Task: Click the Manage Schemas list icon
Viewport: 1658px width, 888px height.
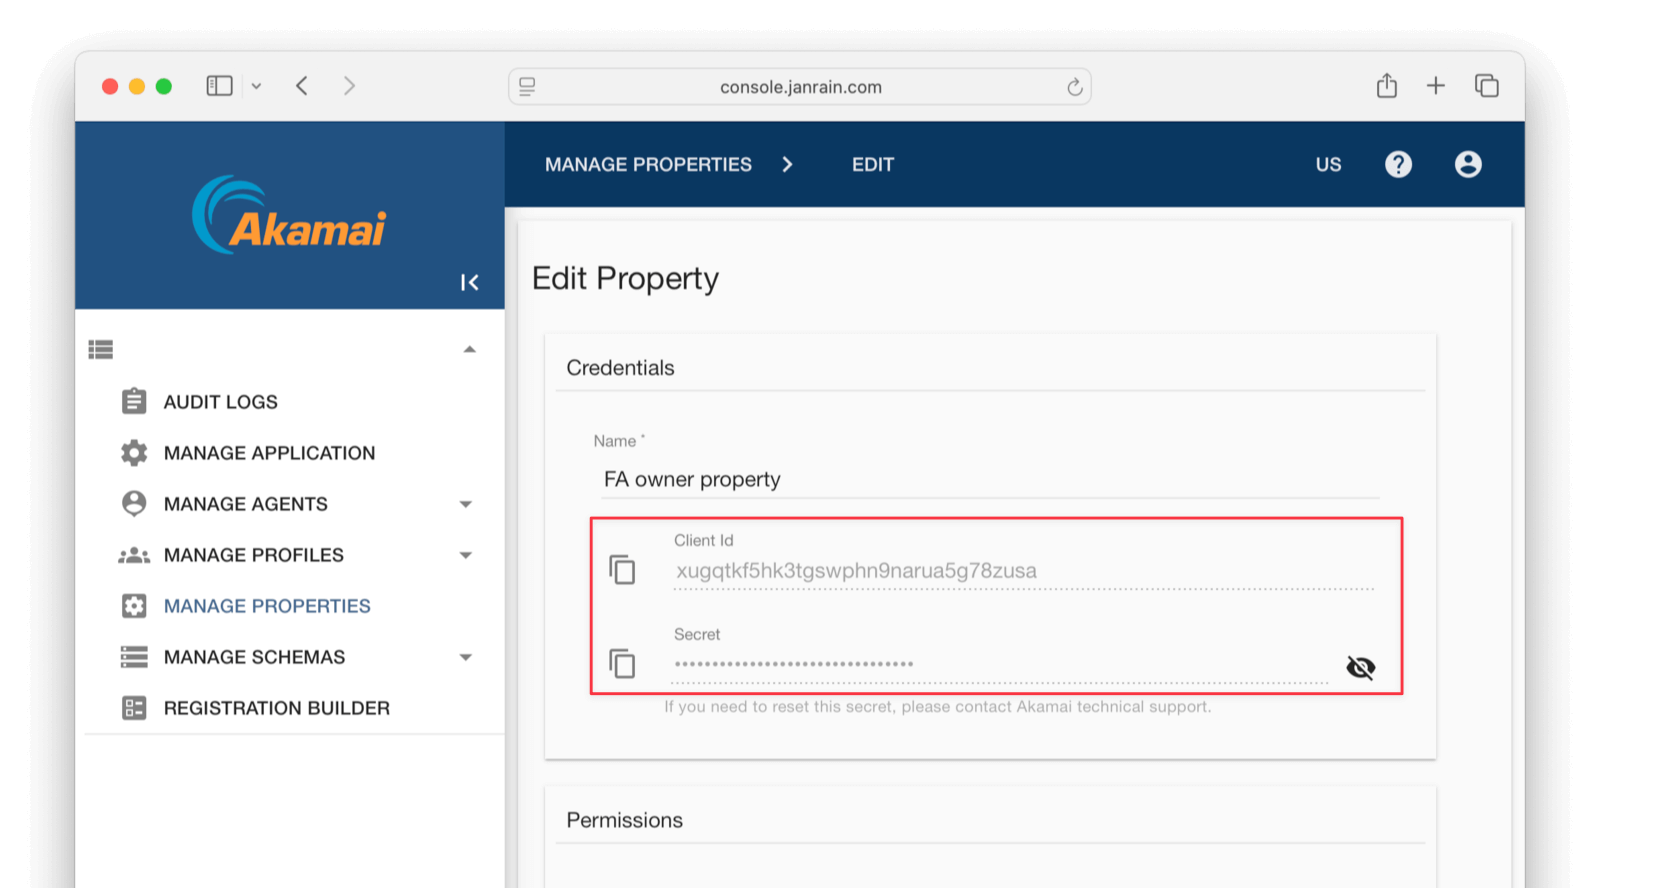Action: coord(134,656)
